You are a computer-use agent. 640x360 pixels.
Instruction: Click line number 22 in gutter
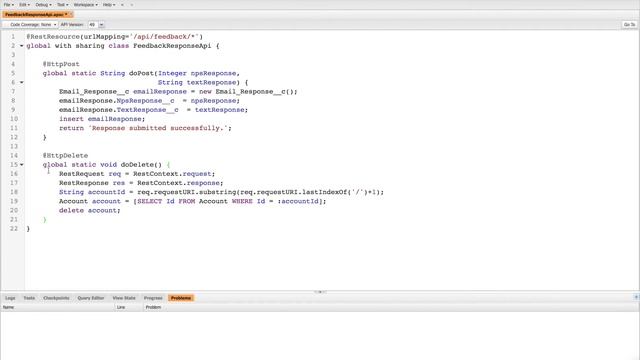[x=14, y=229]
